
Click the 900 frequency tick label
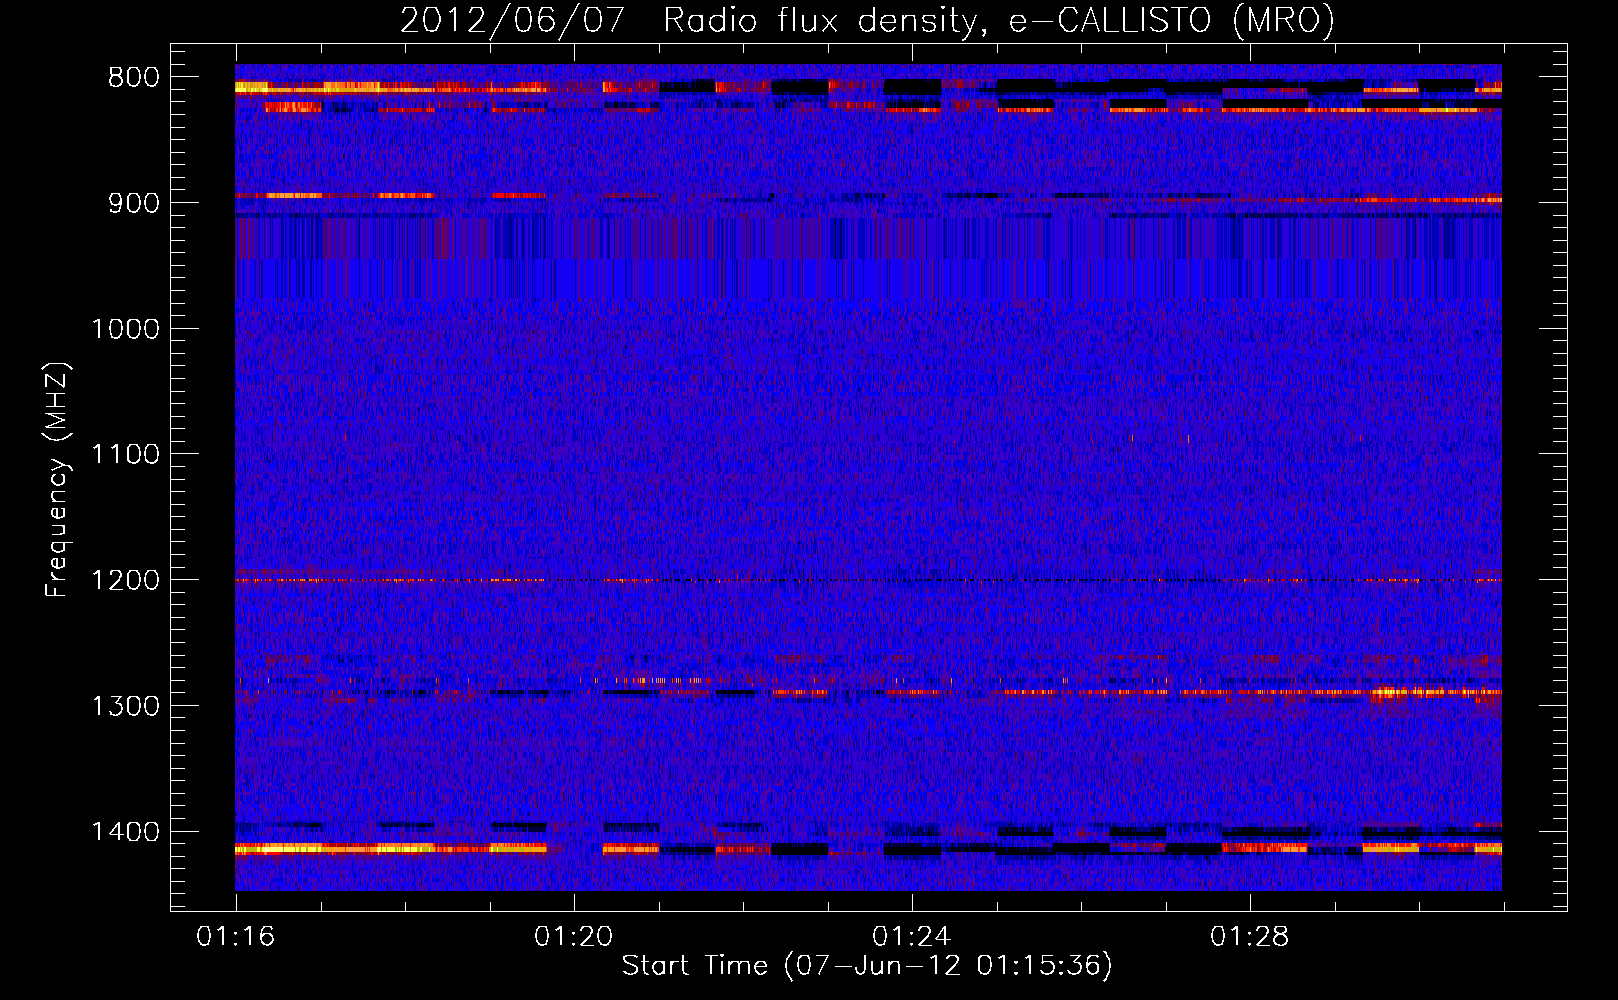click(x=133, y=203)
